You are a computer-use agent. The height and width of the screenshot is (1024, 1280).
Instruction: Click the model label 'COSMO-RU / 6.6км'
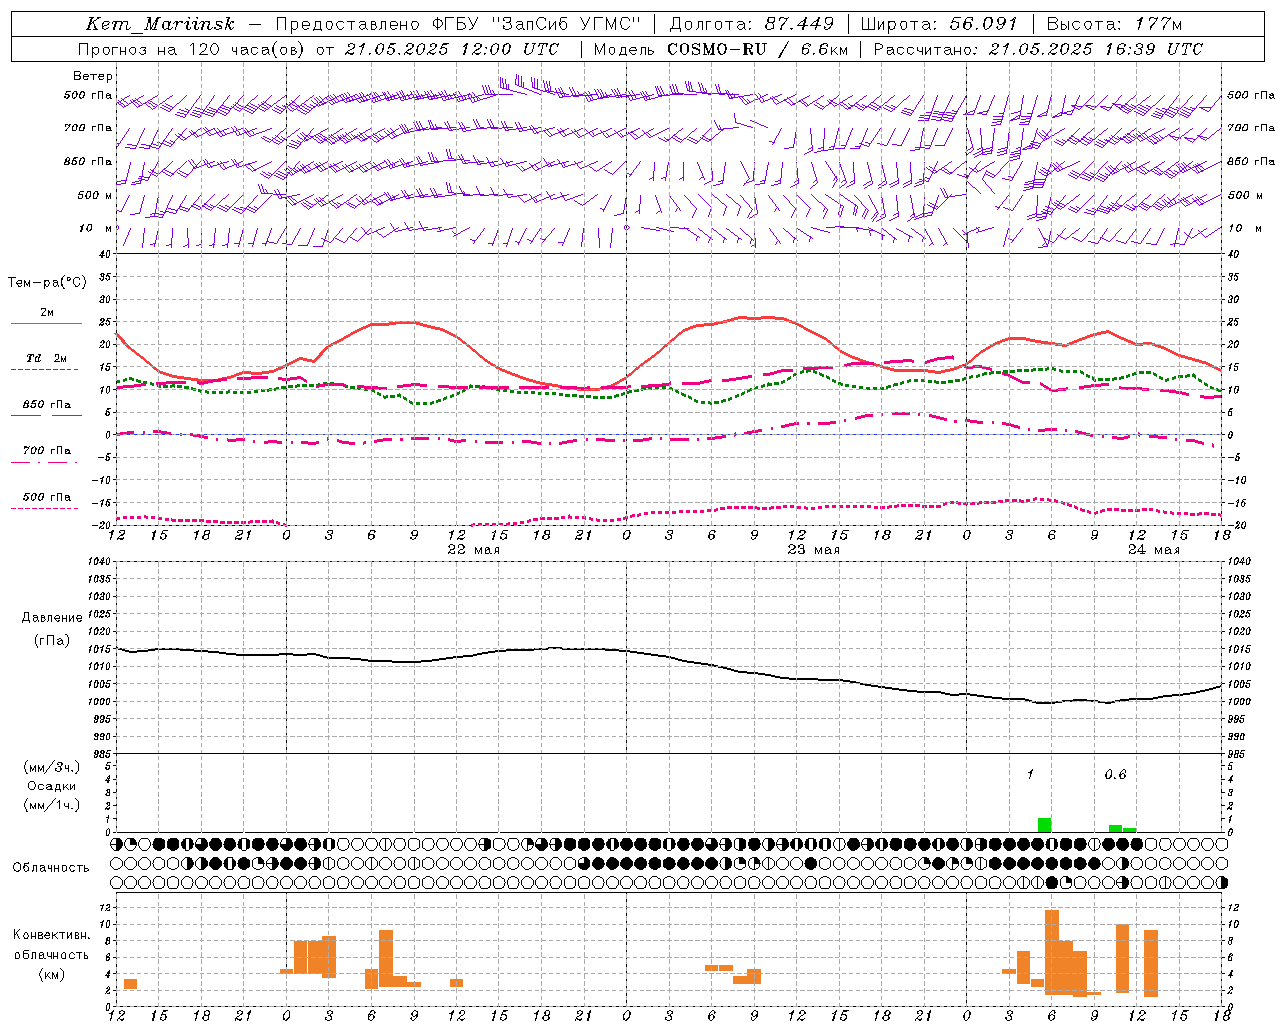757,49
